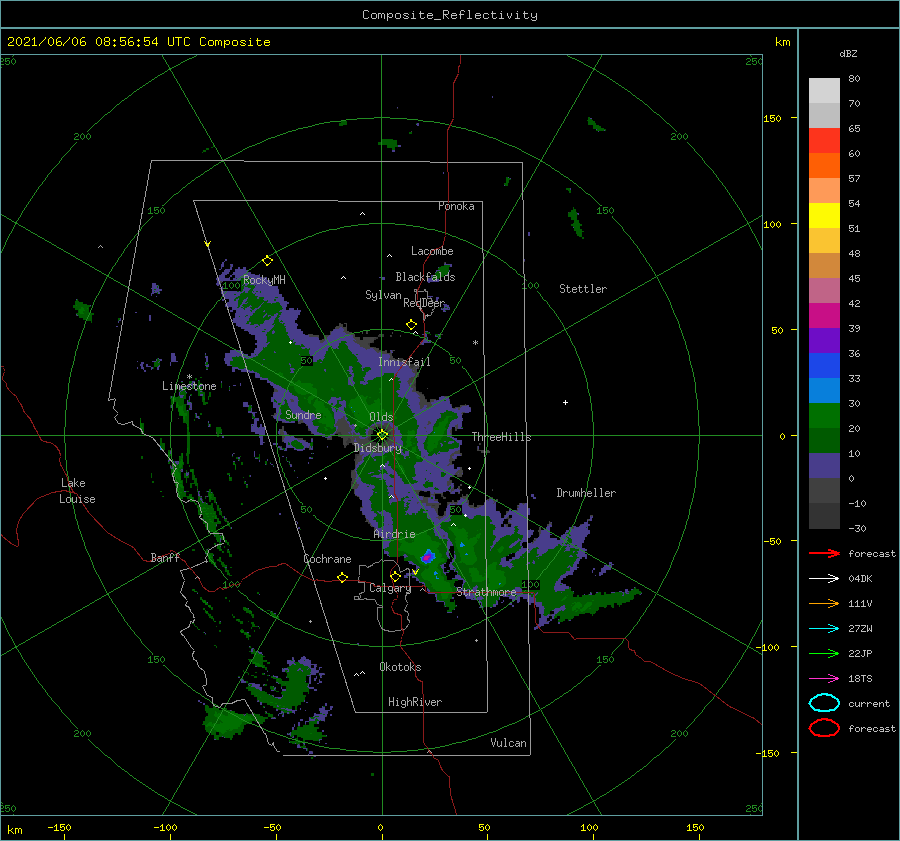900x841 pixels.
Task: Click the Banff label
Action: pyautogui.click(x=165, y=557)
